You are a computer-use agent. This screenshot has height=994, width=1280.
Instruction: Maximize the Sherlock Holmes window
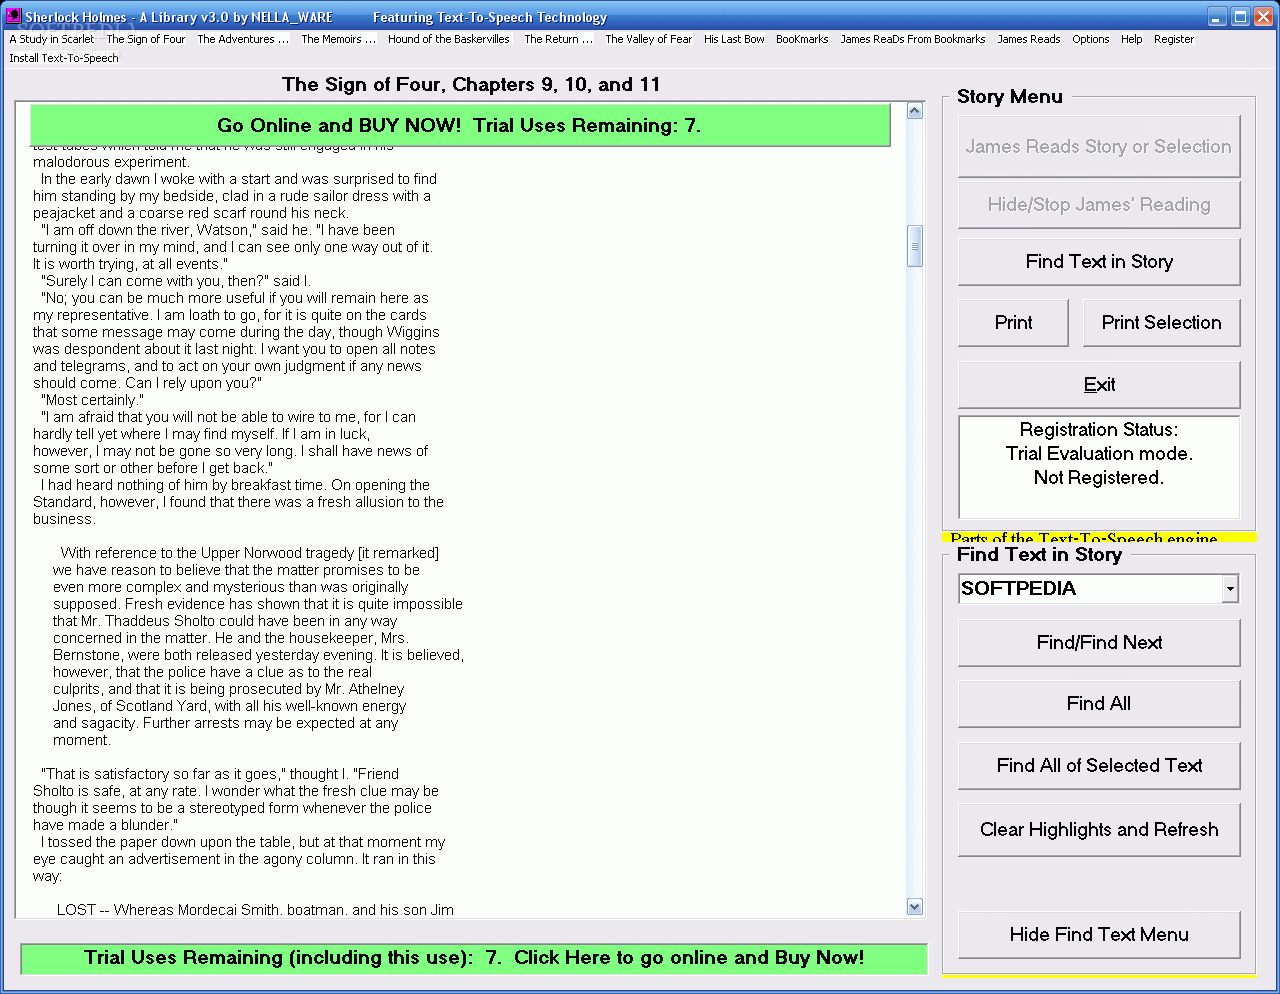coord(1240,17)
